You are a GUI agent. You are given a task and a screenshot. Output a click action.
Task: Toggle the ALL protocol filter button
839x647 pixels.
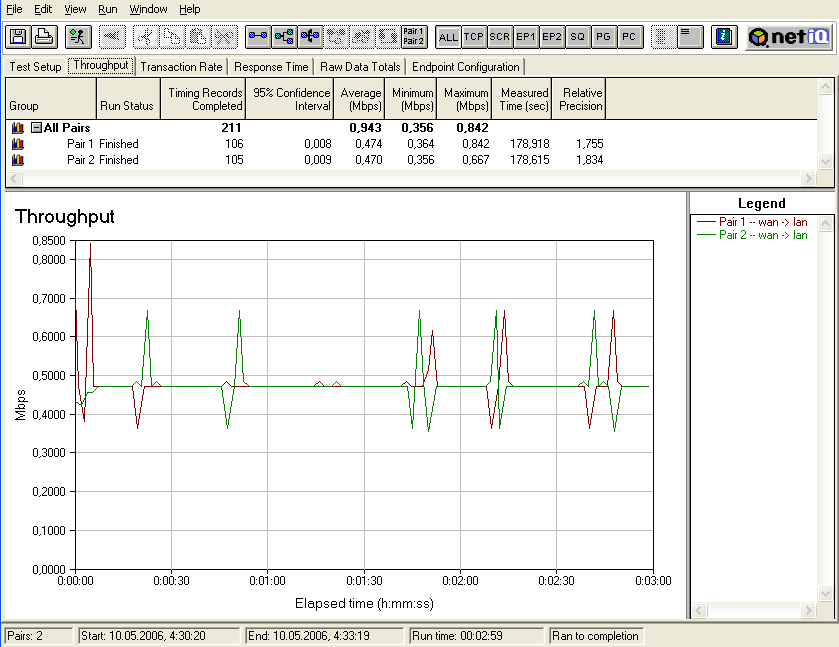[x=448, y=37]
